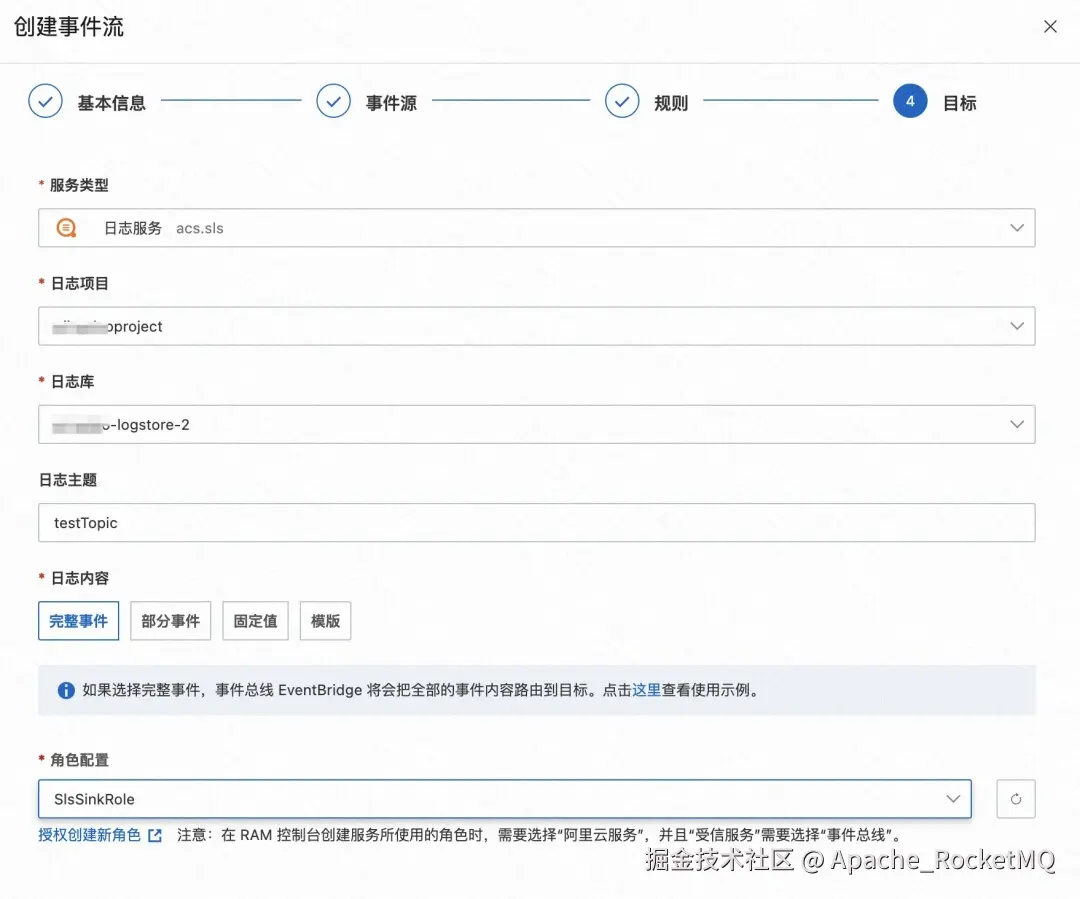Image resolution: width=1080 pixels, height=899 pixels.
Task: Click the 规则 step label
Action: pyautogui.click(x=671, y=103)
